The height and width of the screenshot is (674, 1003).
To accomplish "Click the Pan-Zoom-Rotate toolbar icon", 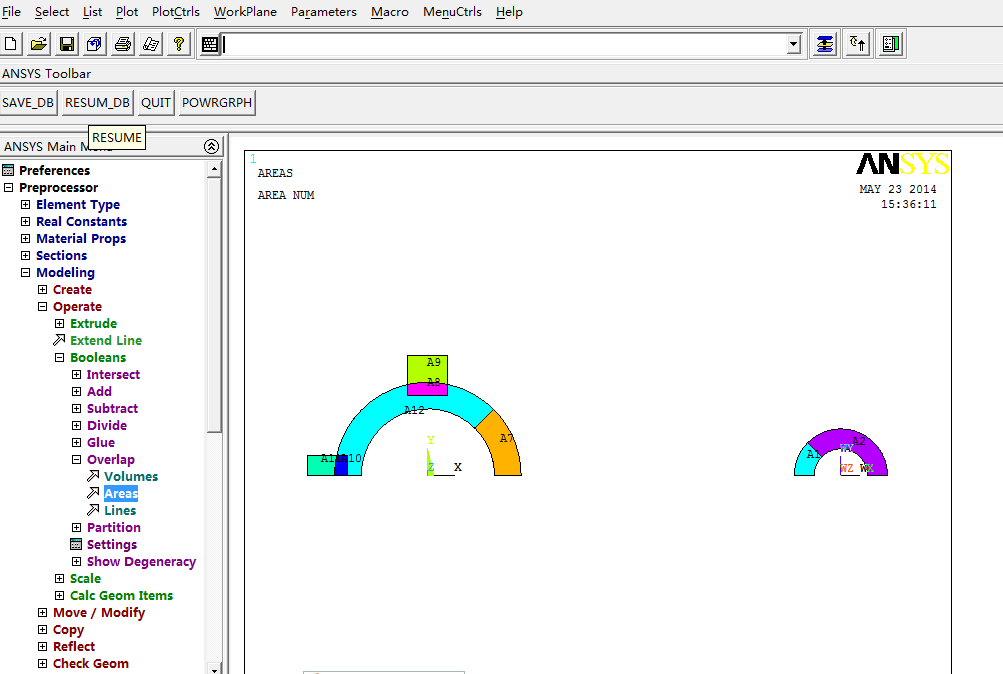I will [x=94, y=44].
